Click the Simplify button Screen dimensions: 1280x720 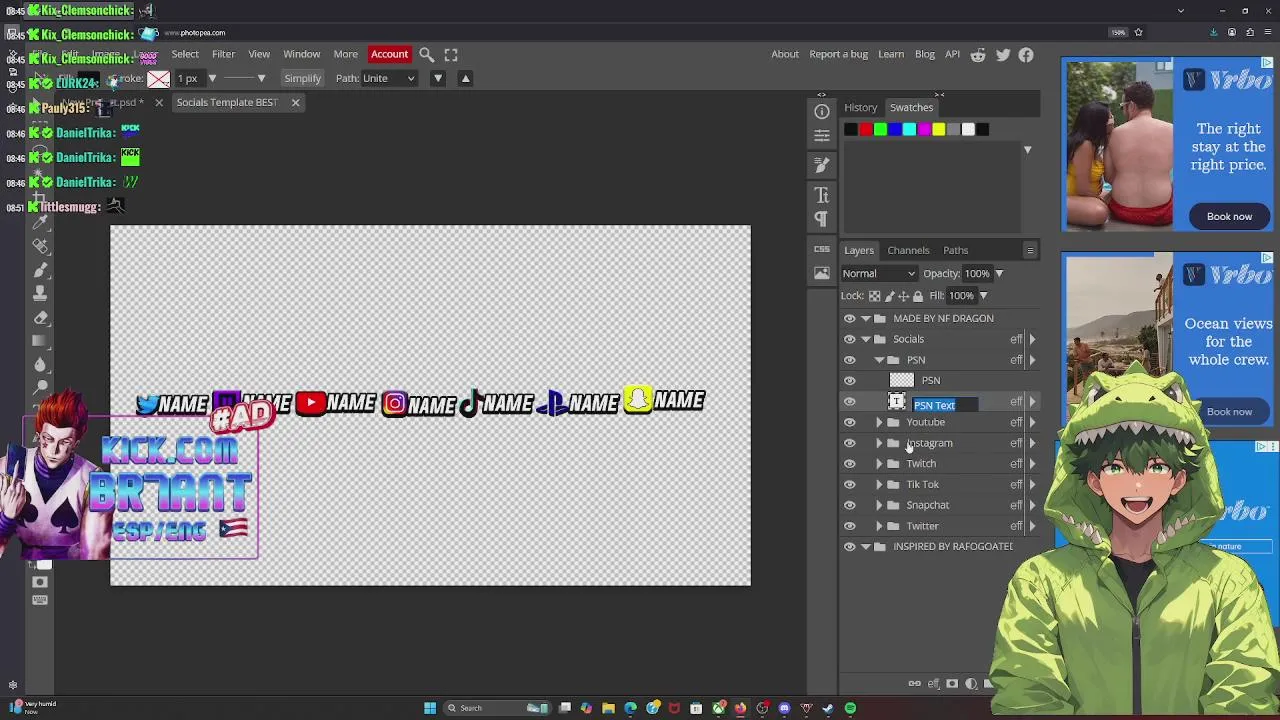click(302, 78)
